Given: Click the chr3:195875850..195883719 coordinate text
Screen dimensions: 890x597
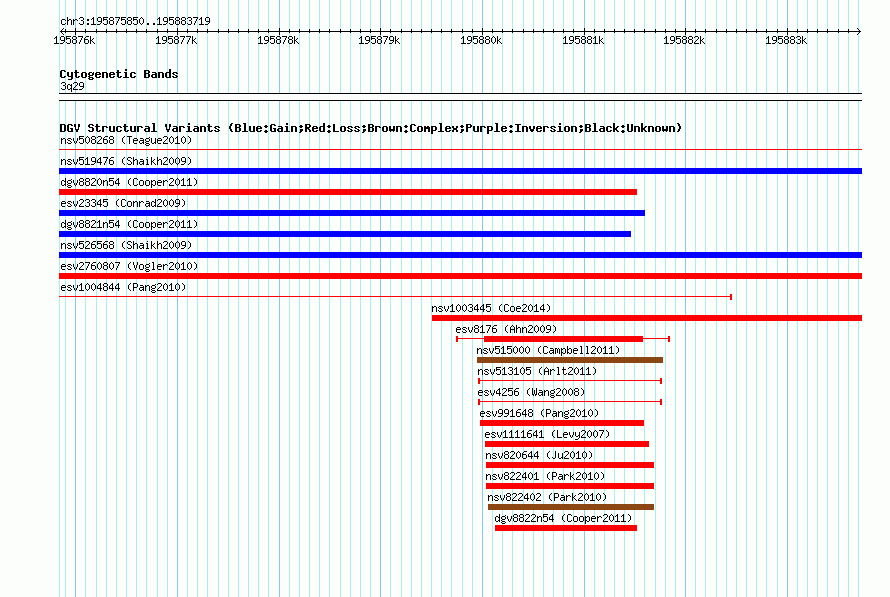Looking at the screenshot, I should coord(135,21).
